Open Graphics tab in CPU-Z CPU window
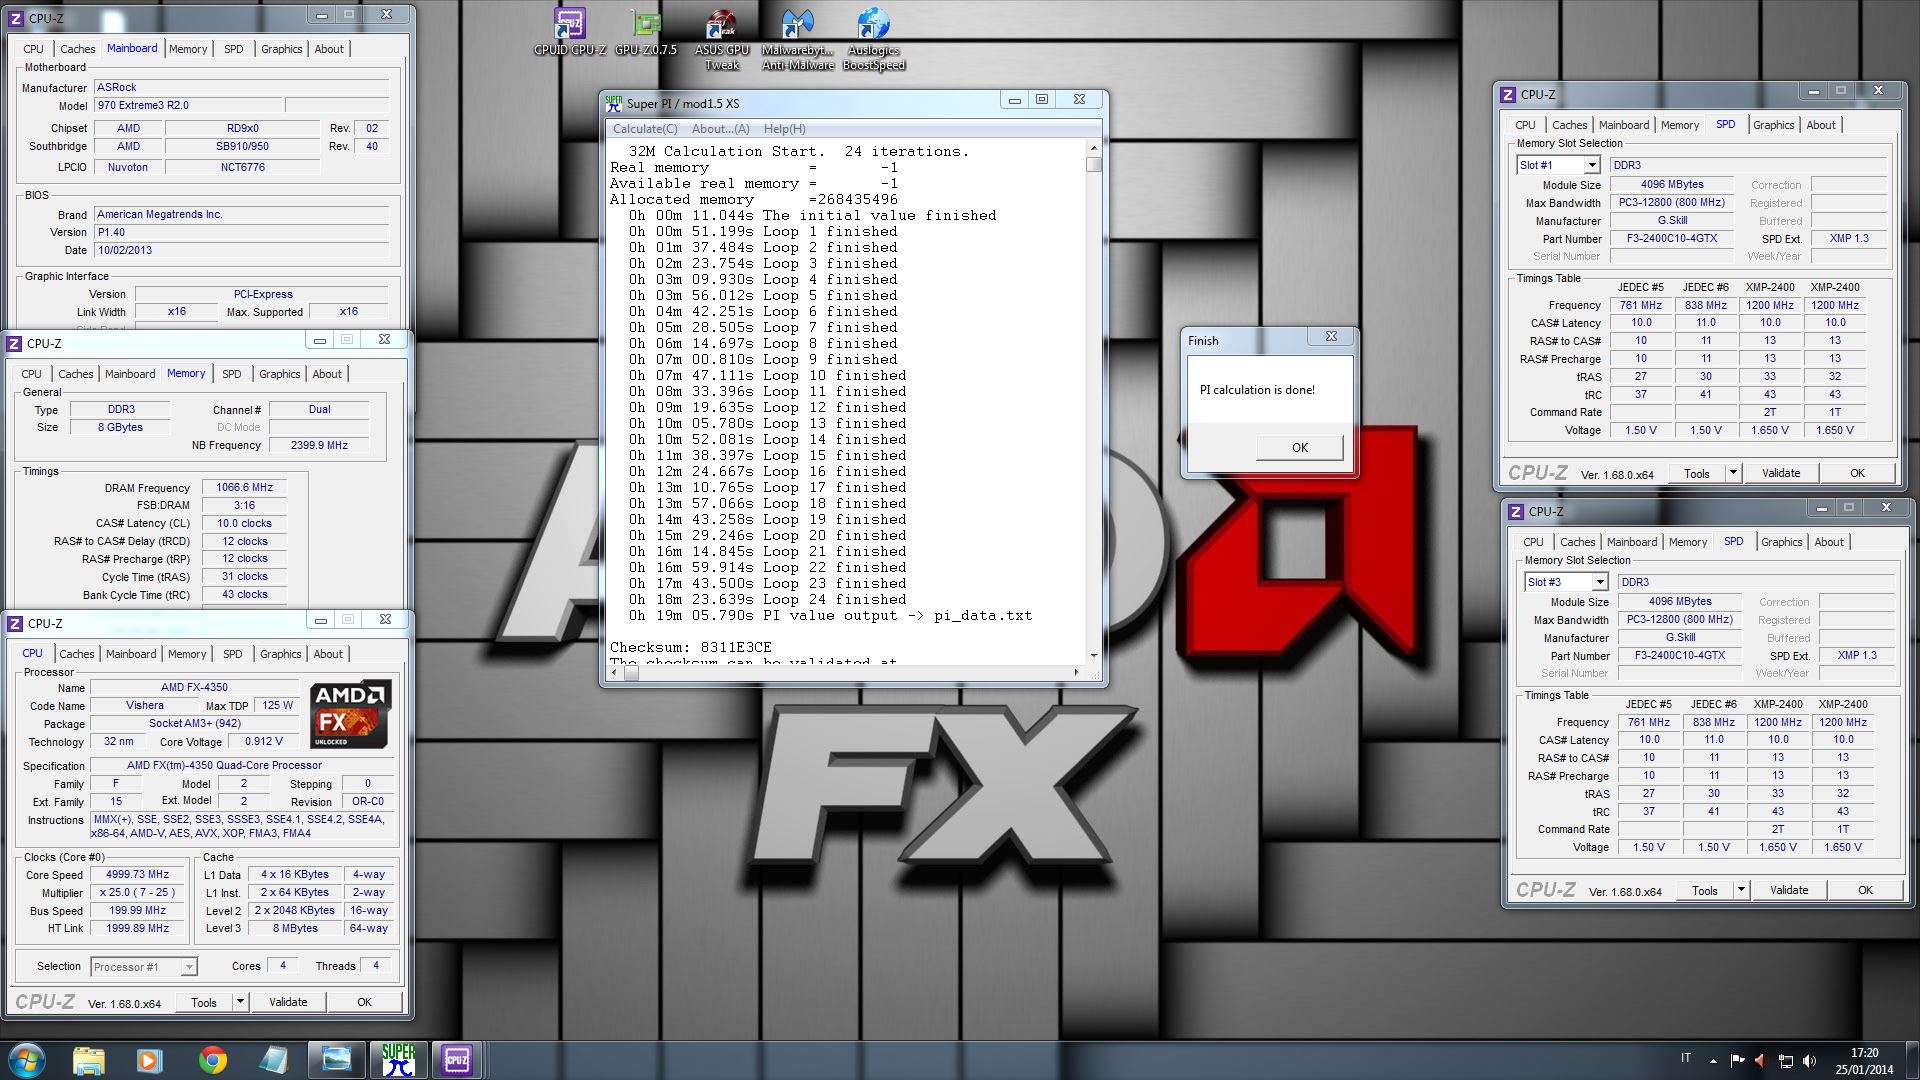Screen dimensions: 1920x1080 click(280, 654)
